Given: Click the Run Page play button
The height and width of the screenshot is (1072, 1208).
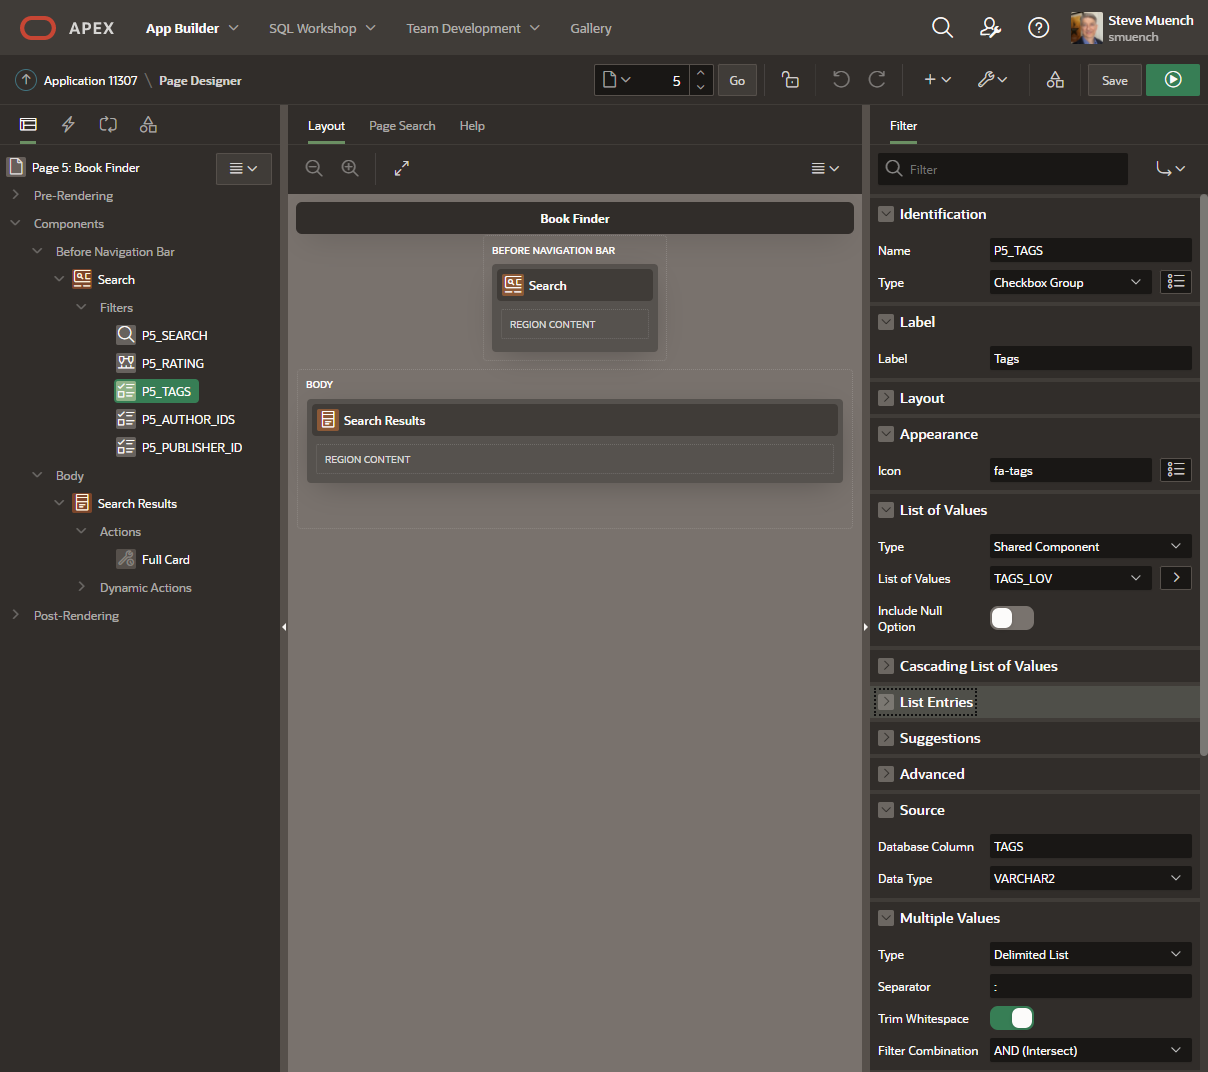Looking at the screenshot, I should 1172,80.
